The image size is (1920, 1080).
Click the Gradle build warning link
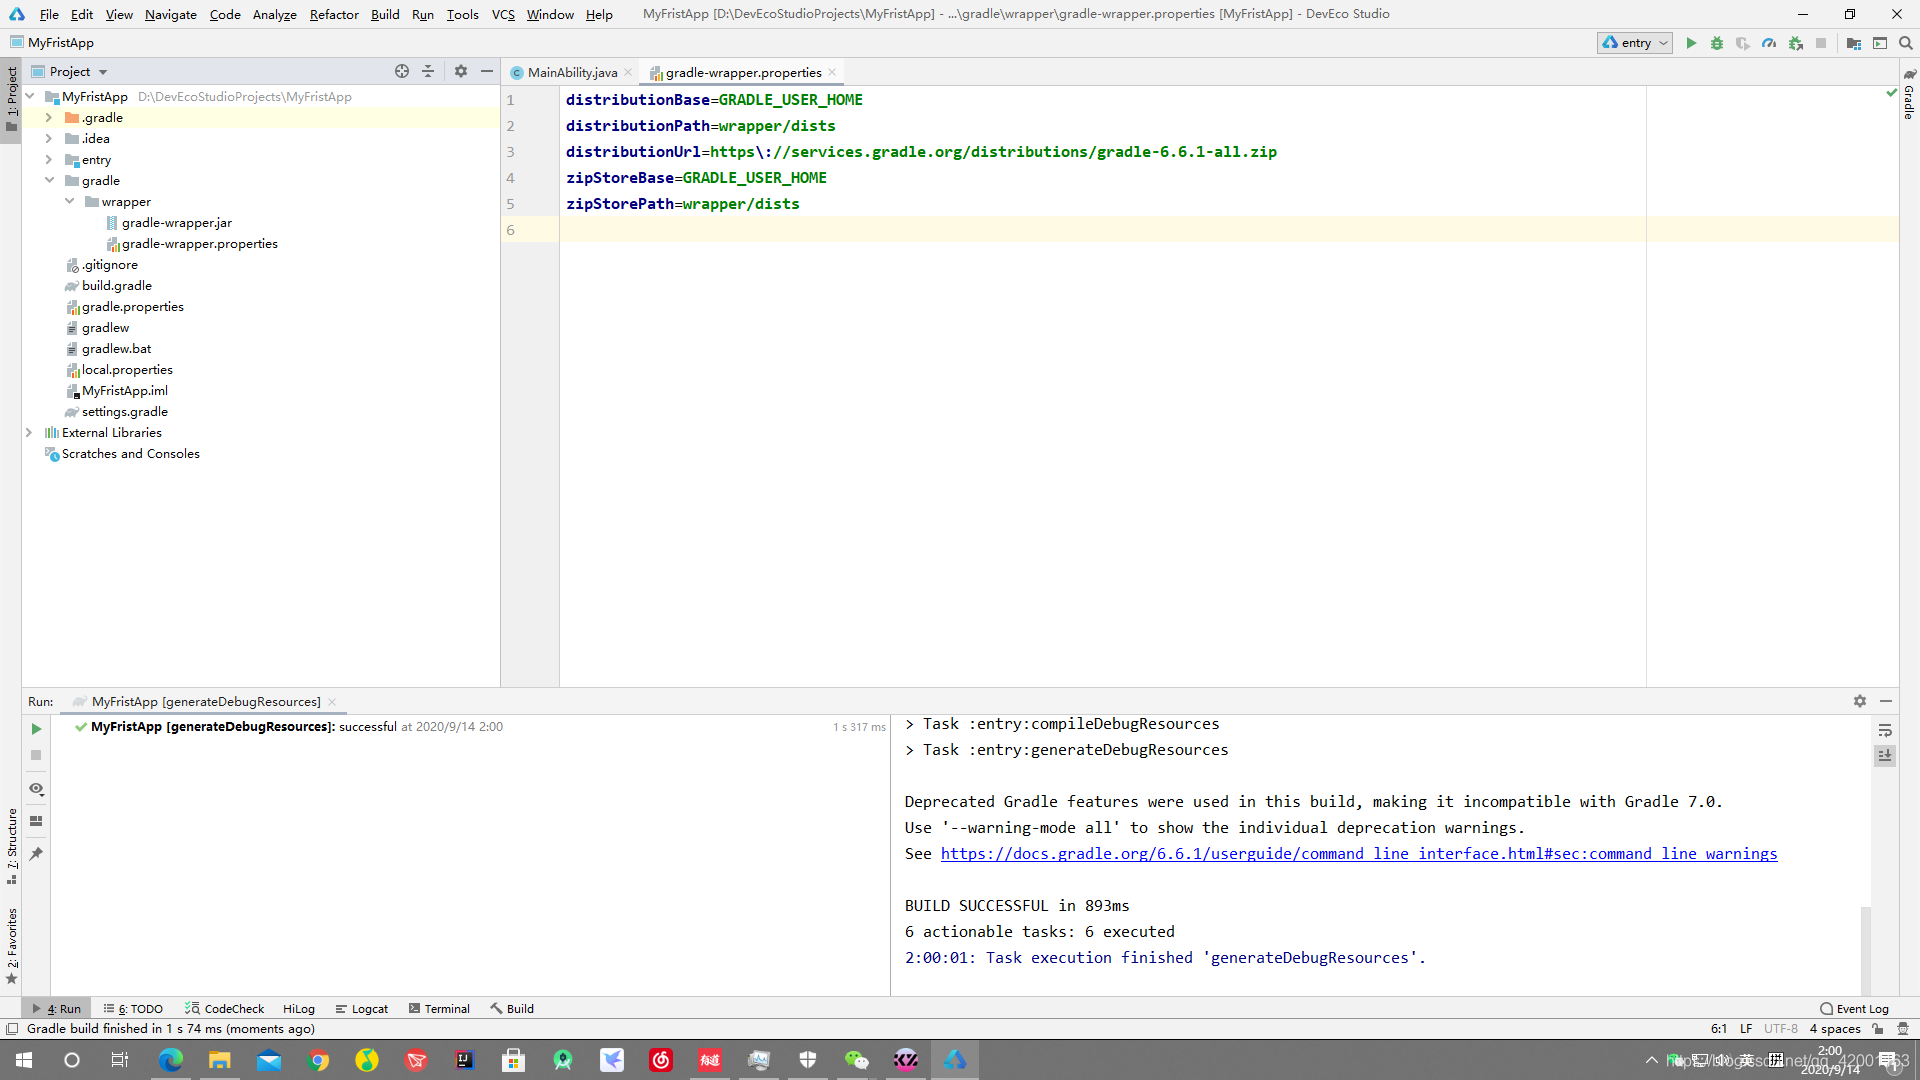pos(1357,853)
